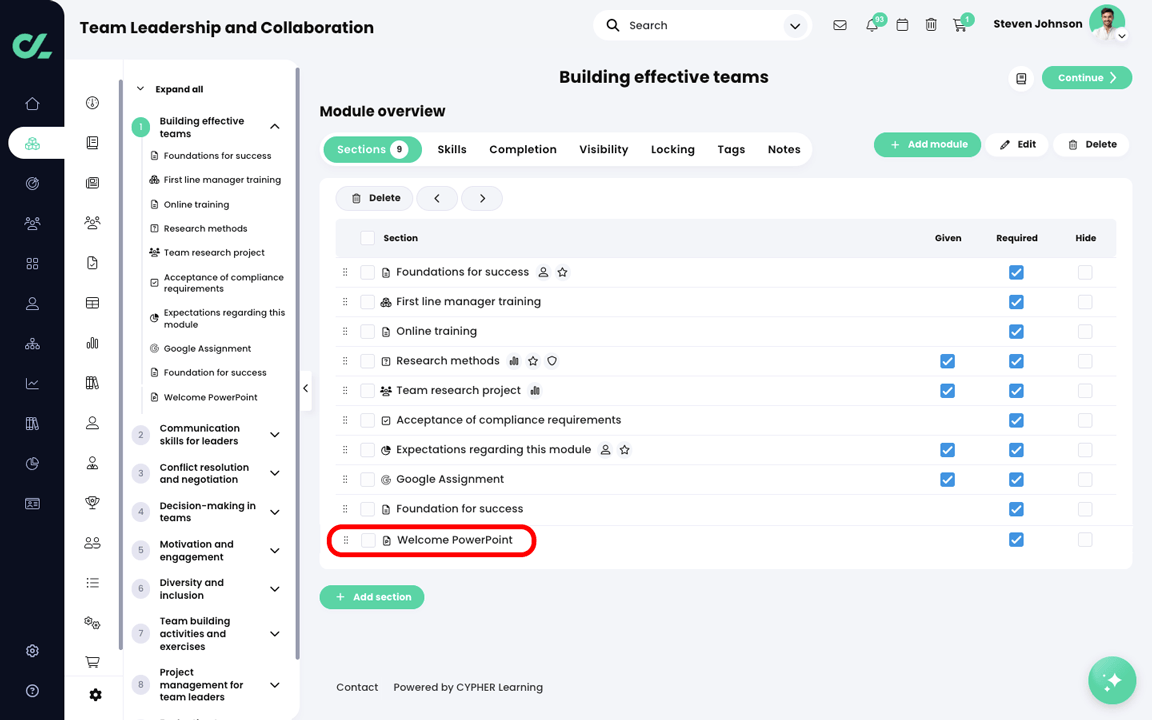Click the black gear icon in course sidebar
Screen dimensions: 1152x720
coord(96,695)
